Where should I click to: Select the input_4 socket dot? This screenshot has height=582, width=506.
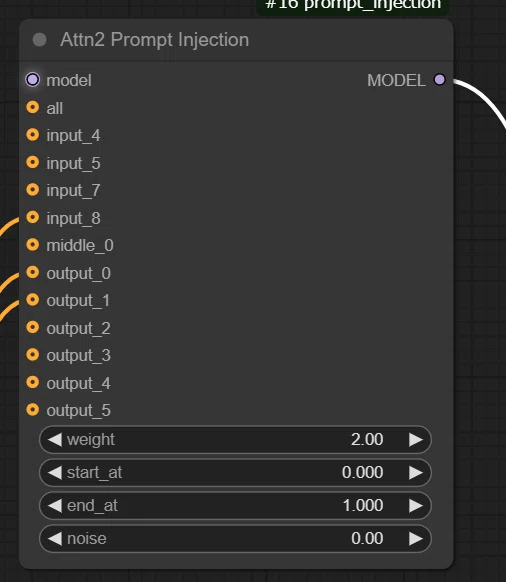[x=33, y=135]
